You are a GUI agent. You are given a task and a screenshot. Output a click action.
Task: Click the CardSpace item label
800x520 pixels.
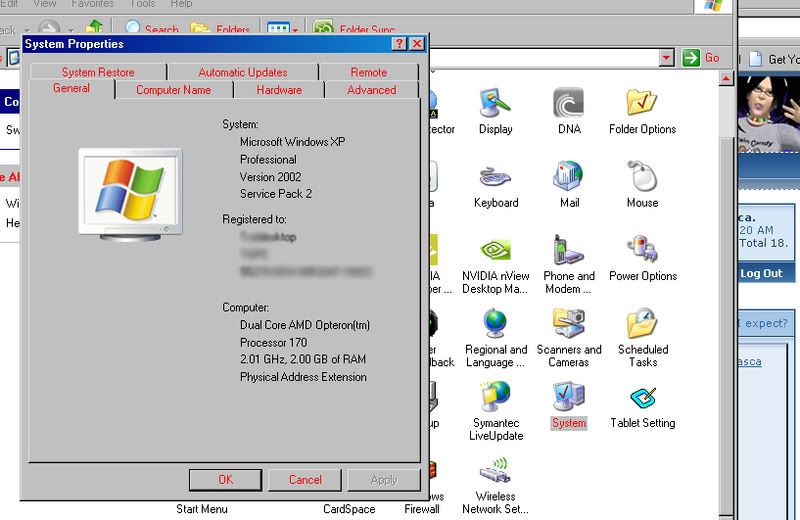coord(349,509)
